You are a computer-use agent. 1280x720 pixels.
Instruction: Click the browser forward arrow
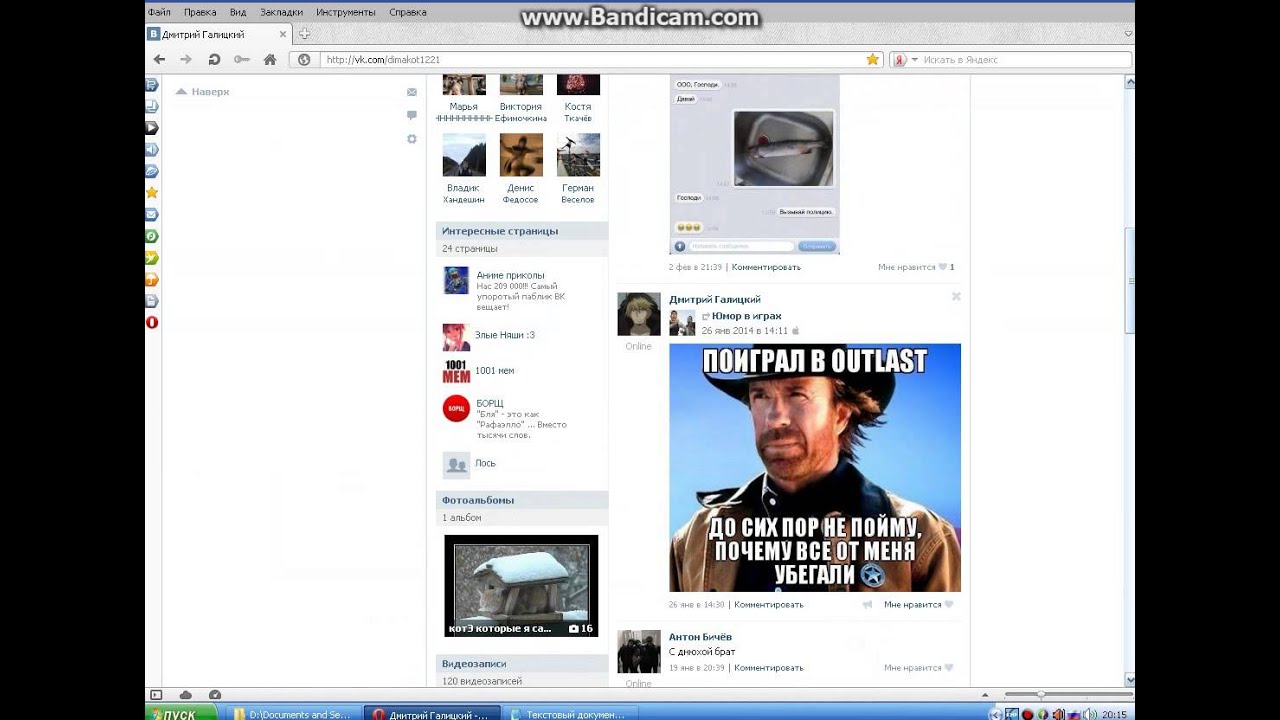pos(186,60)
